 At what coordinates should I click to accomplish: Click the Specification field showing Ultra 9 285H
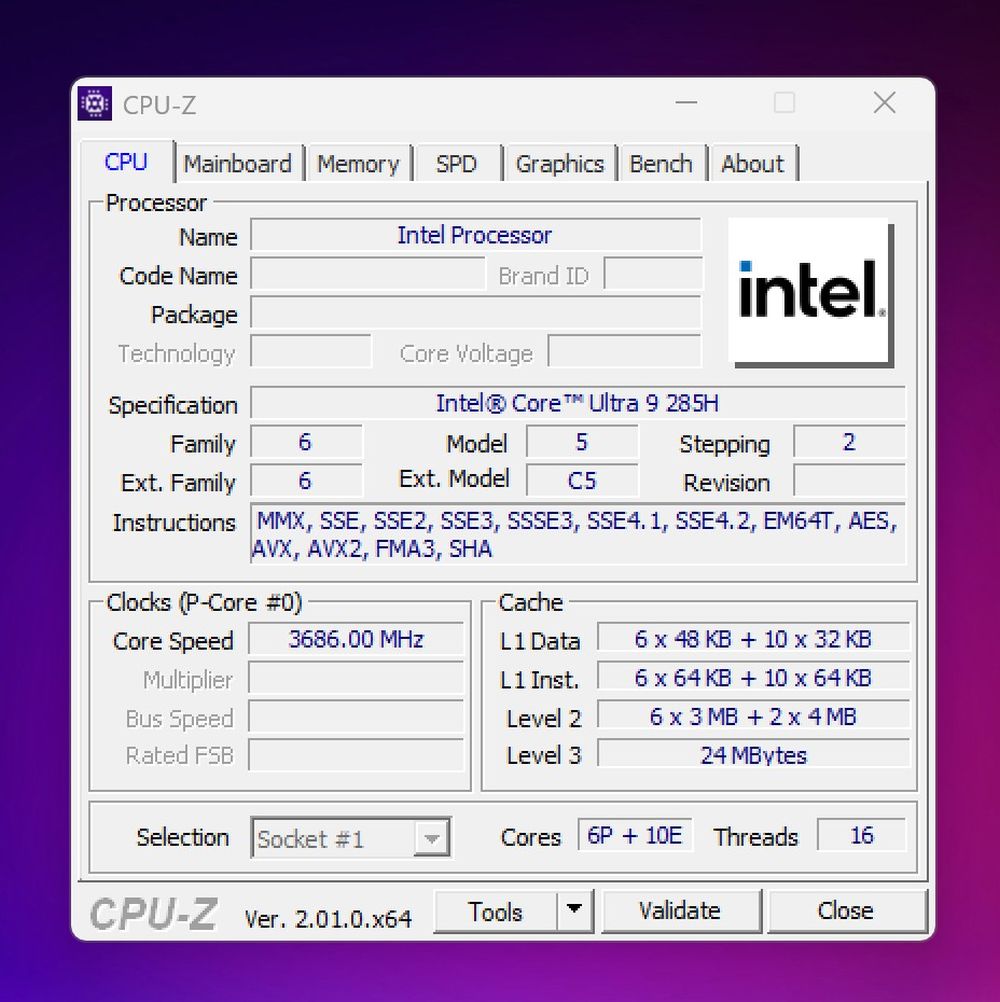pyautogui.click(x=577, y=404)
